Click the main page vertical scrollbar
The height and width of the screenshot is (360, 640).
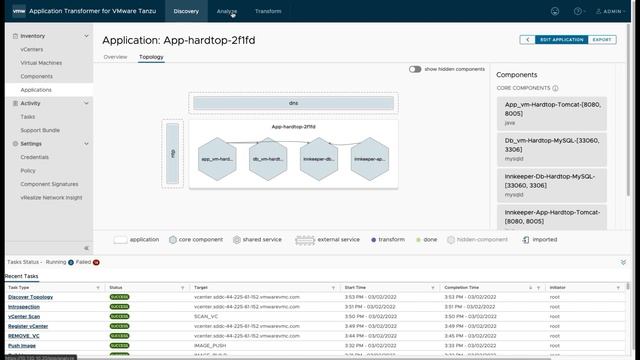(628, 110)
